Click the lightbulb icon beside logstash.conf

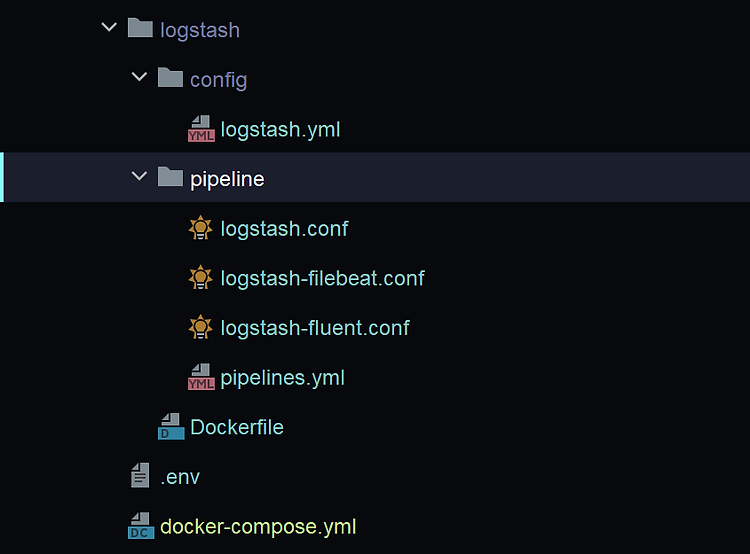pyautogui.click(x=201, y=228)
